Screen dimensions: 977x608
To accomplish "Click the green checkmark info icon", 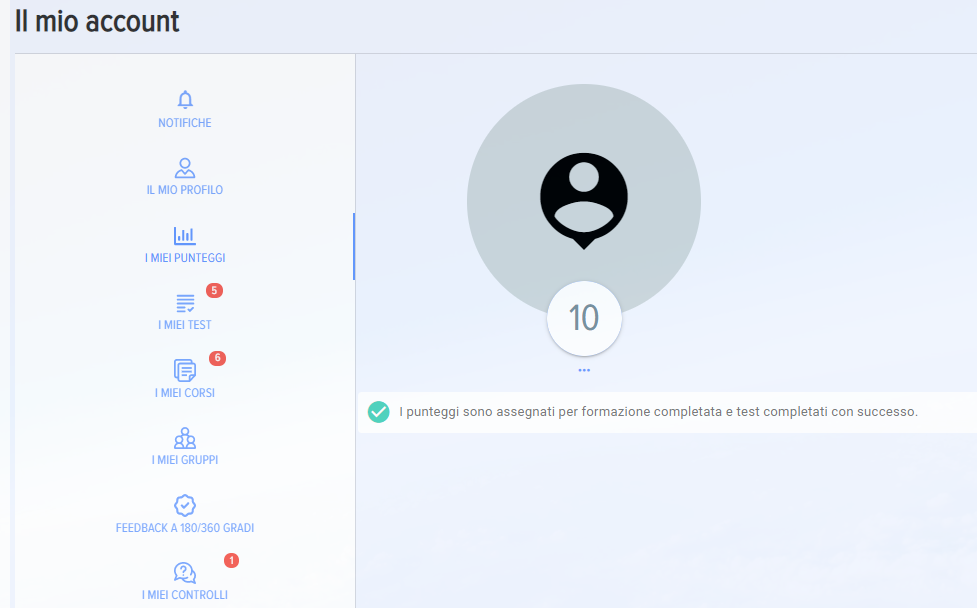I will [x=378, y=412].
